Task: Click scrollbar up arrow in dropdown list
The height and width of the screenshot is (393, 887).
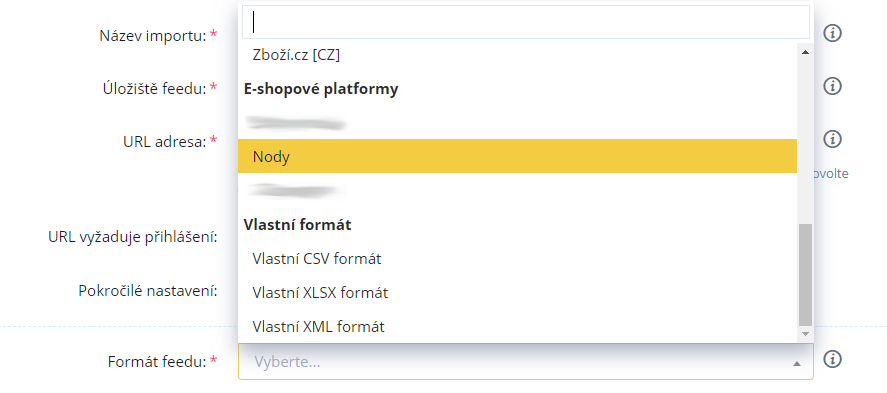Action: pyautogui.click(x=805, y=51)
